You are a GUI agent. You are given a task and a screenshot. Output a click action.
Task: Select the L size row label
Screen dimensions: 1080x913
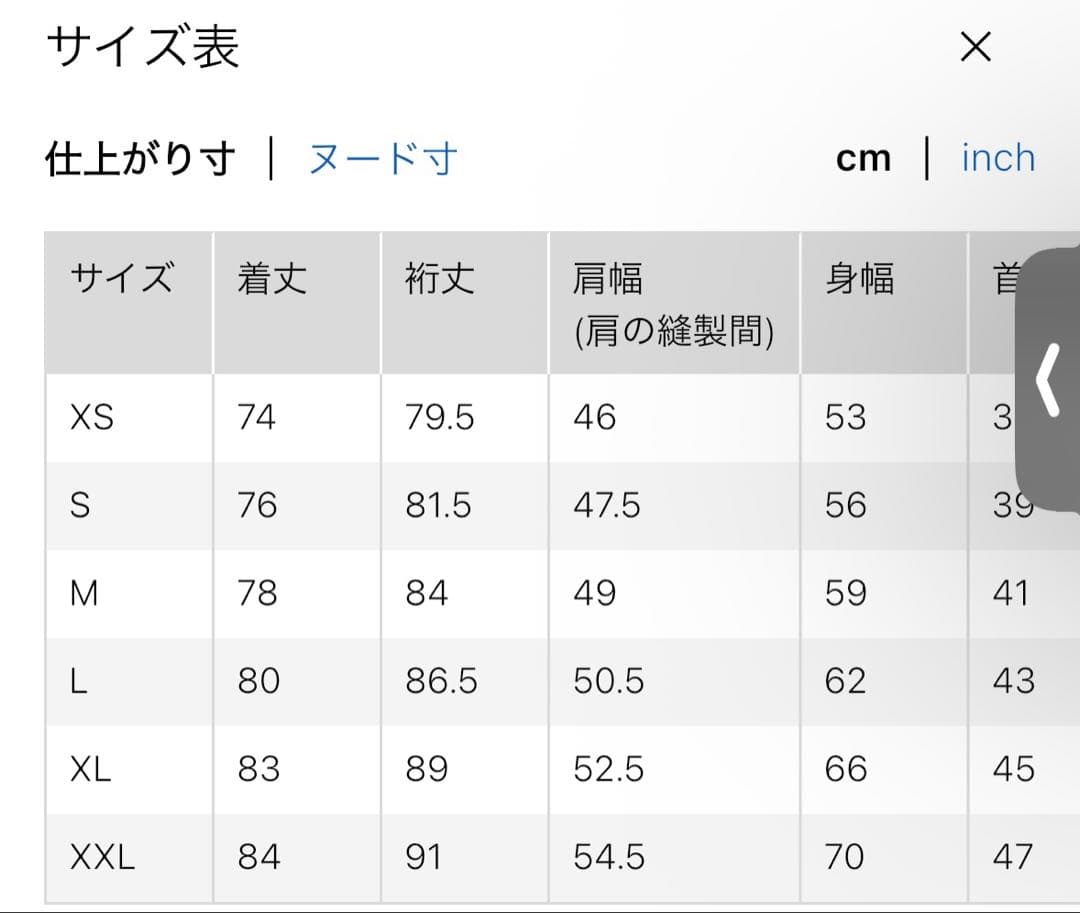click(x=79, y=682)
